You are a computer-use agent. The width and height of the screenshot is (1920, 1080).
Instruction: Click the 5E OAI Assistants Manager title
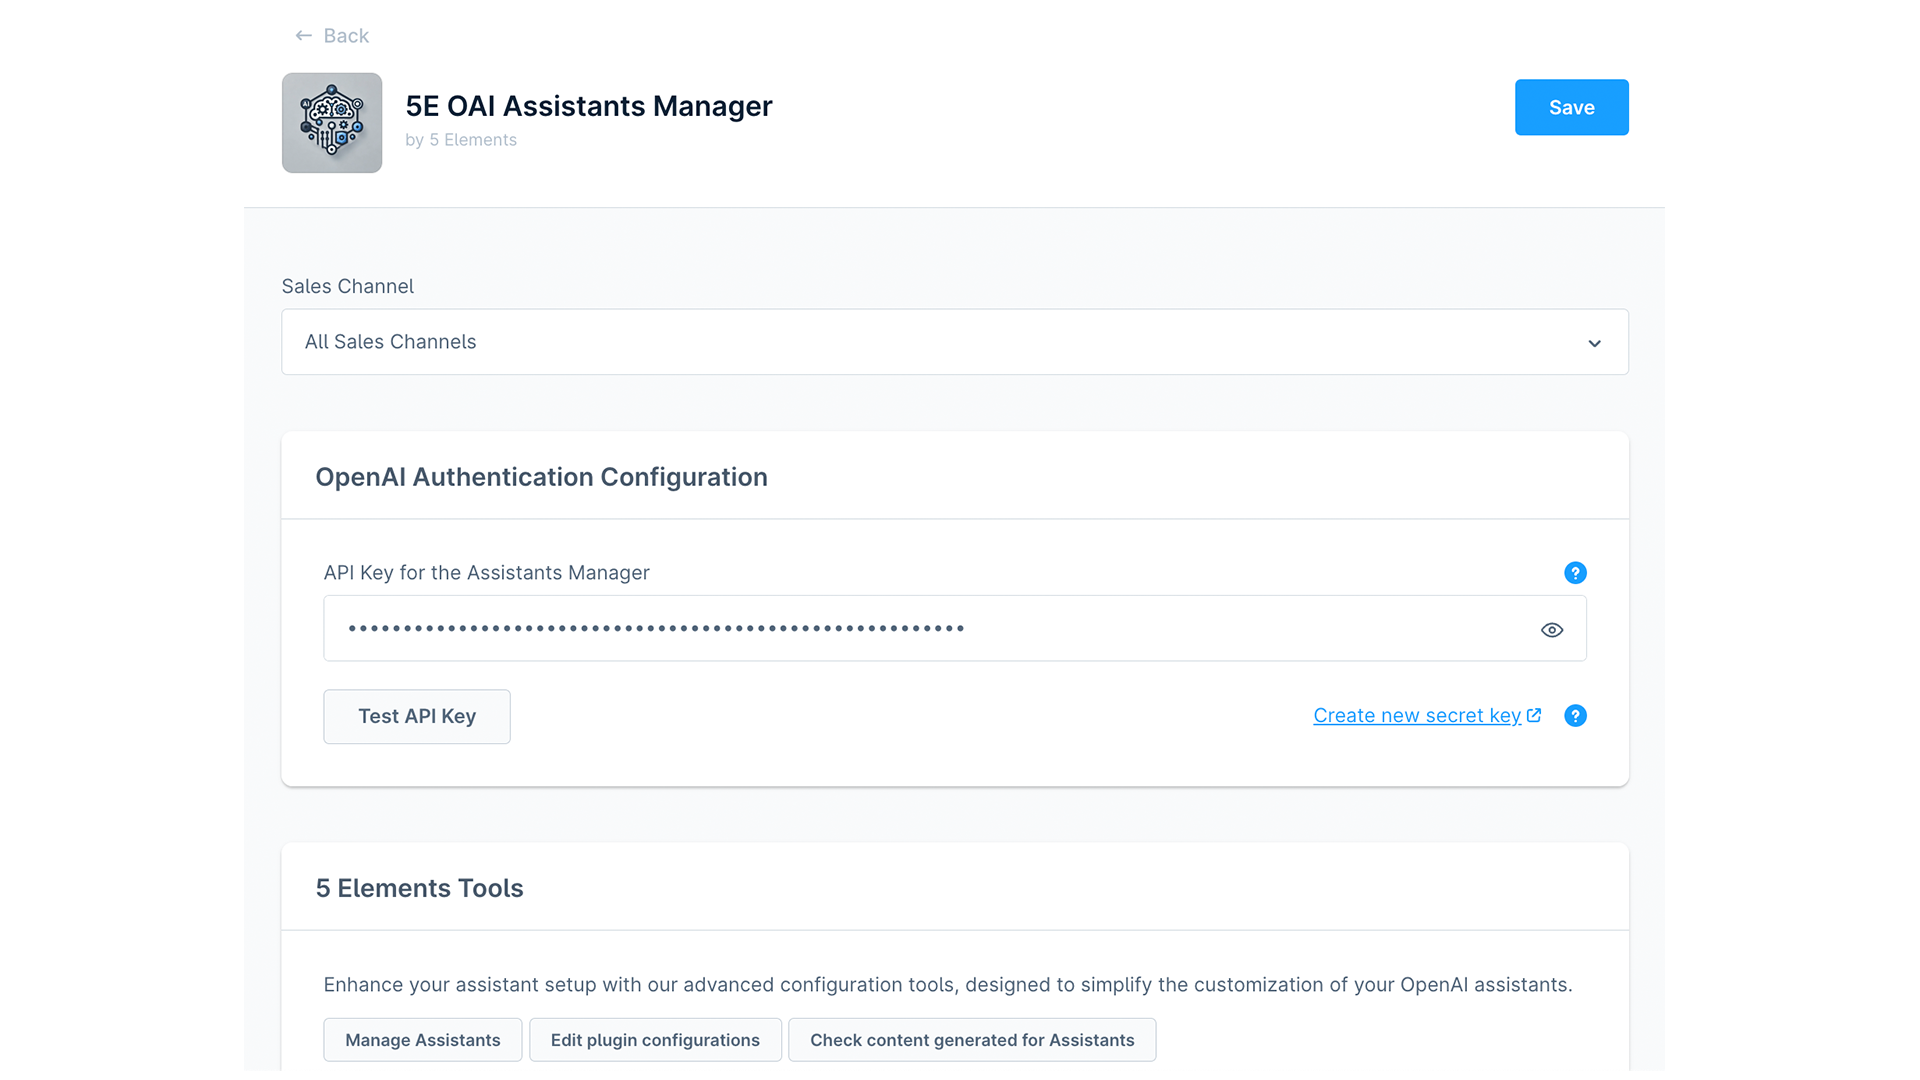[589, 106]
